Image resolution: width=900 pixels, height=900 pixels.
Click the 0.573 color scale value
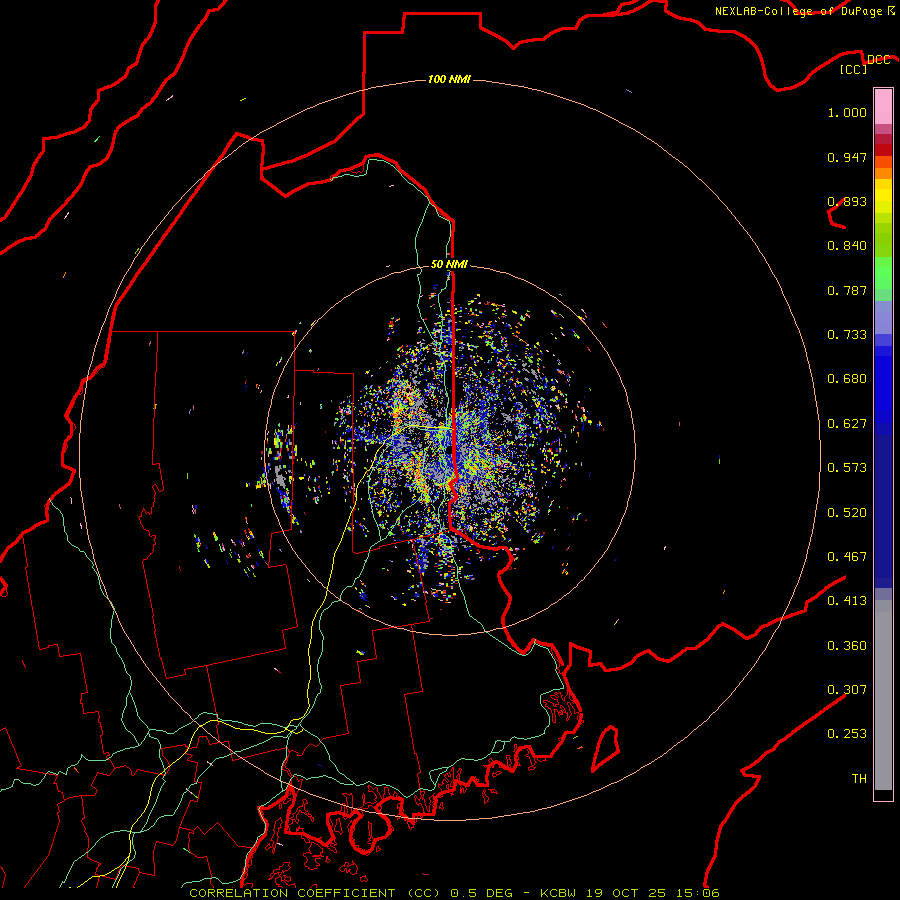847,468
